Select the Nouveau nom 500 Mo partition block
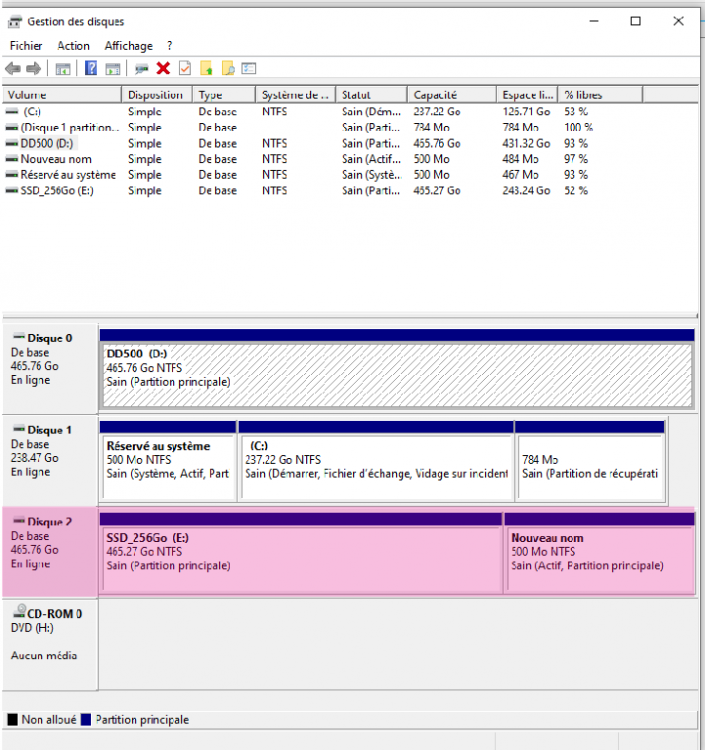The height and width of the screenshot is (750, 705). pos(600,553)
